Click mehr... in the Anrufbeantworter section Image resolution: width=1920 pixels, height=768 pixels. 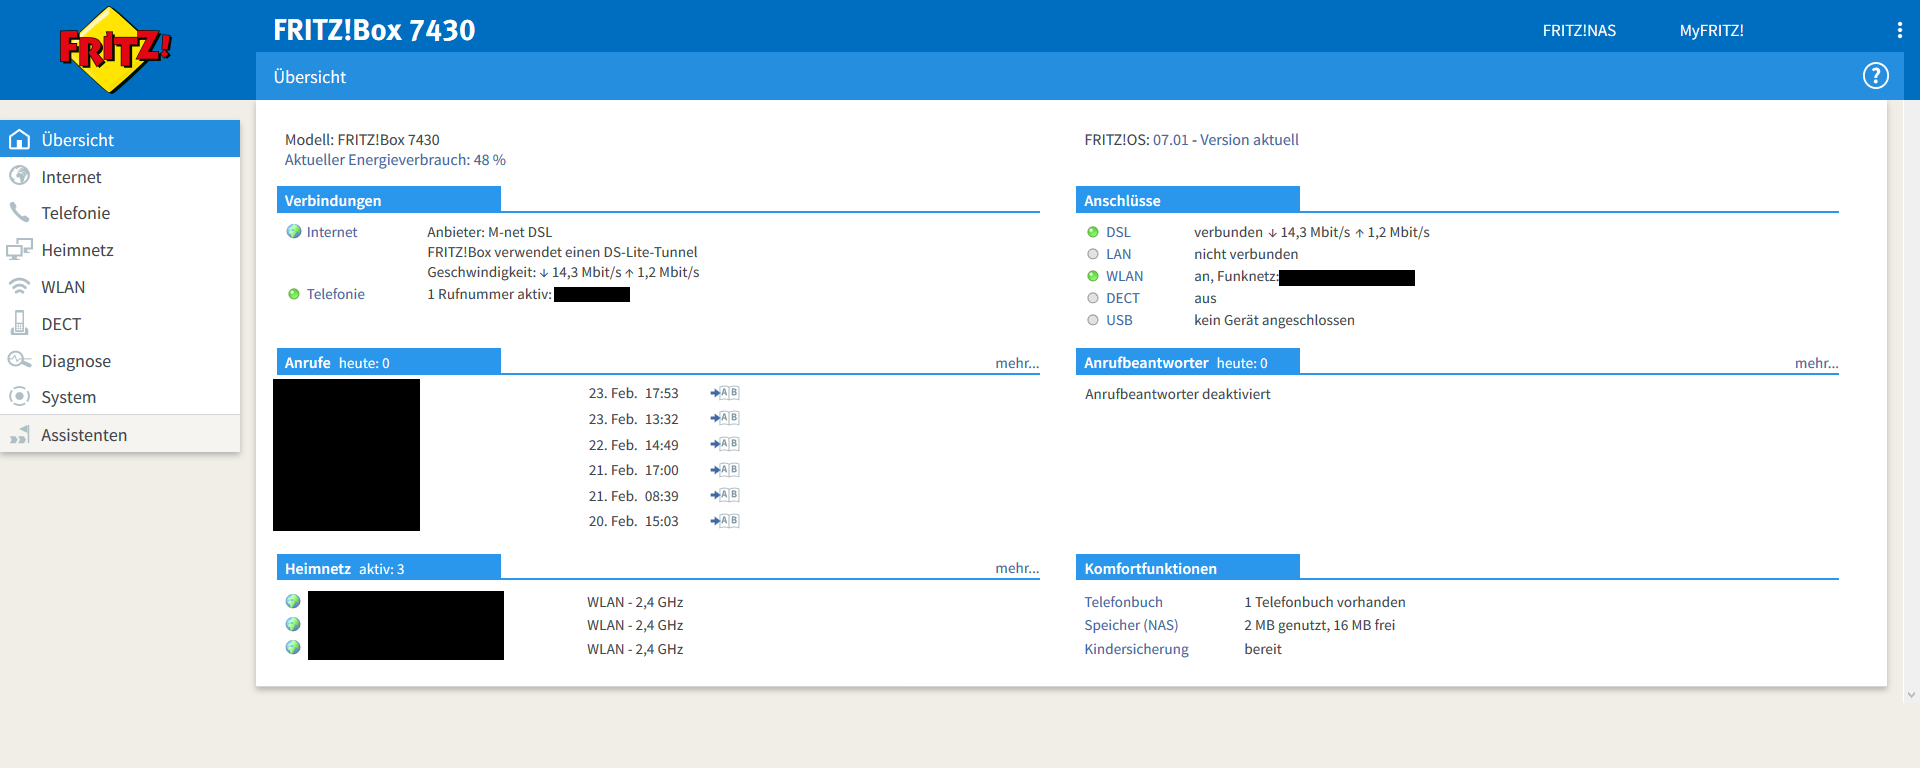point(1816,363)
